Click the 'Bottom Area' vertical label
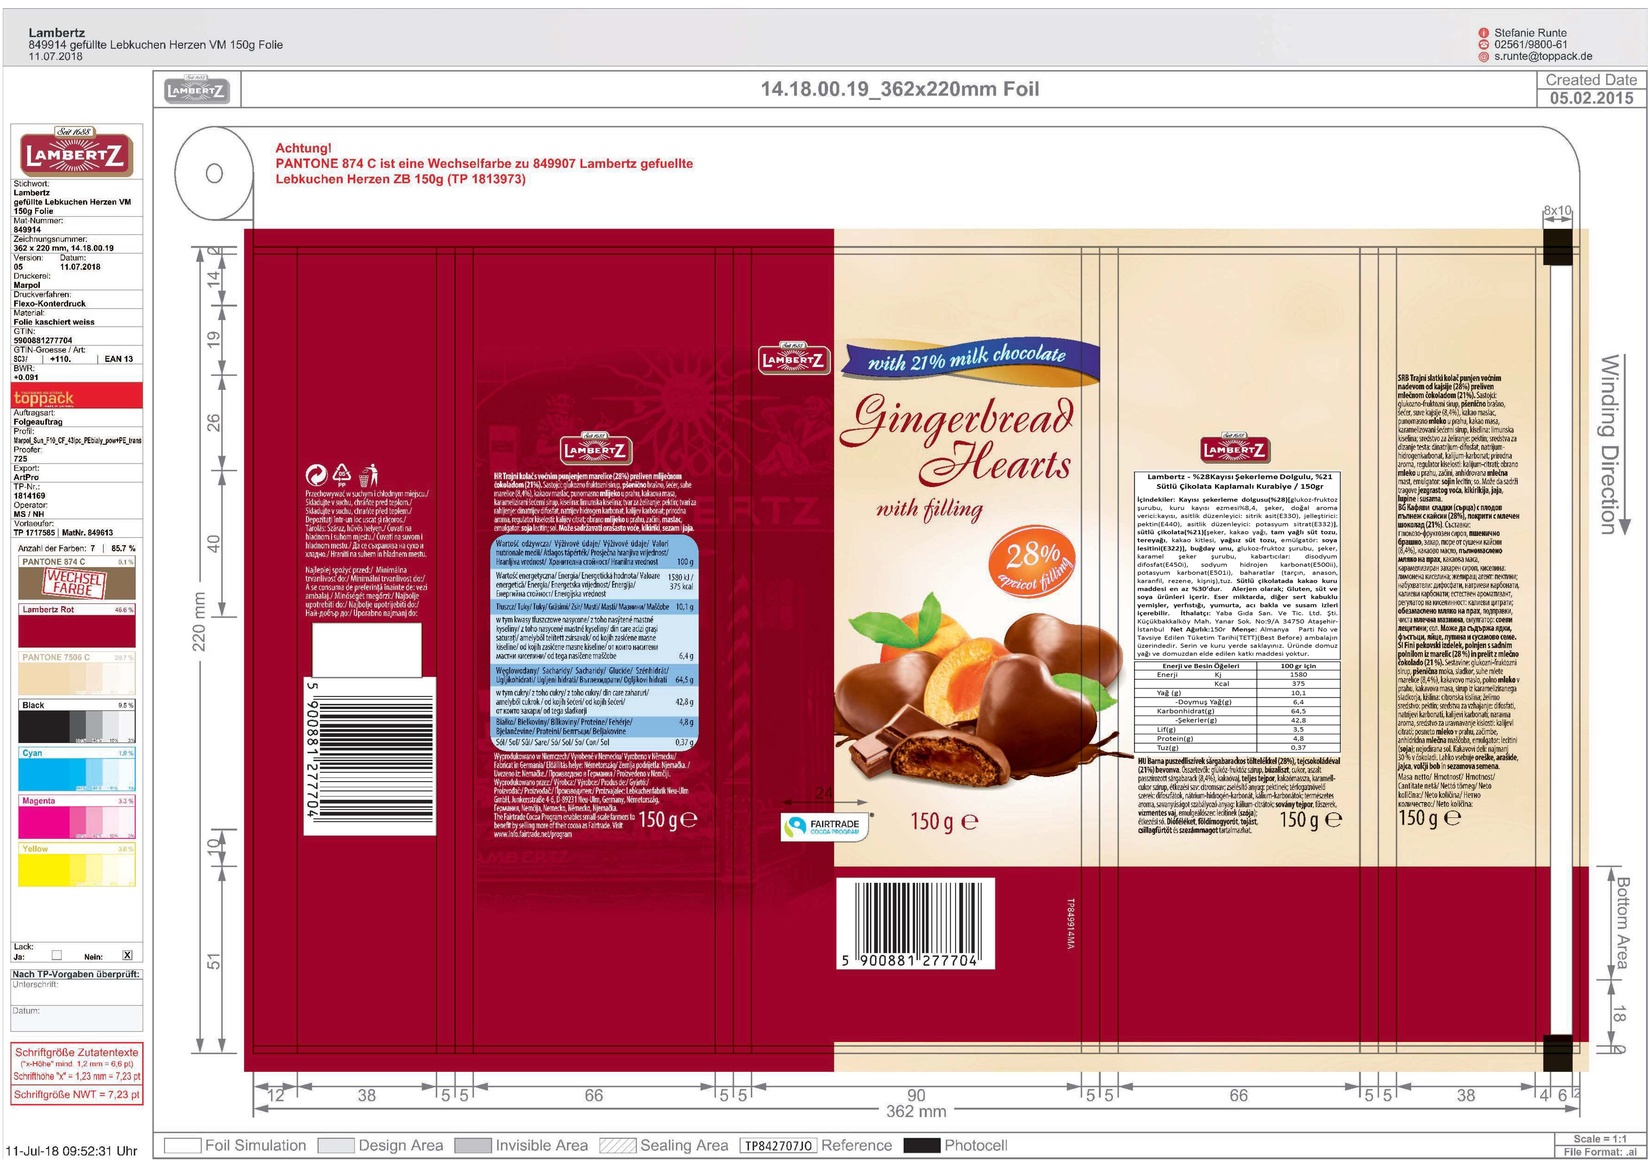Image resolution: width=1650 pixels, height=1167 pixels. pos(1623,922)
